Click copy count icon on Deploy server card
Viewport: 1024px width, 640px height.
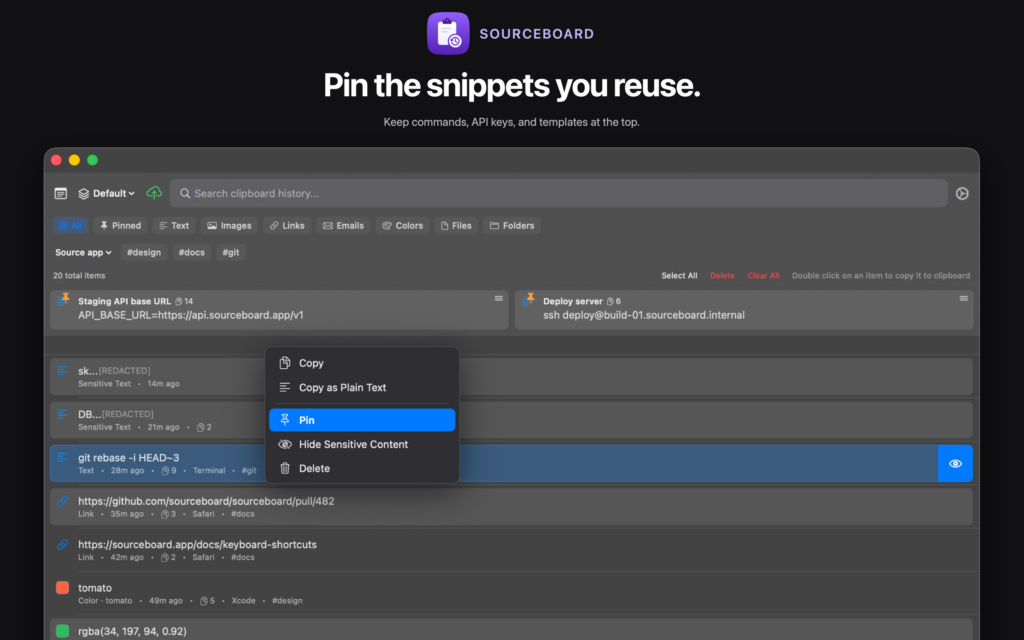(610, 301)
